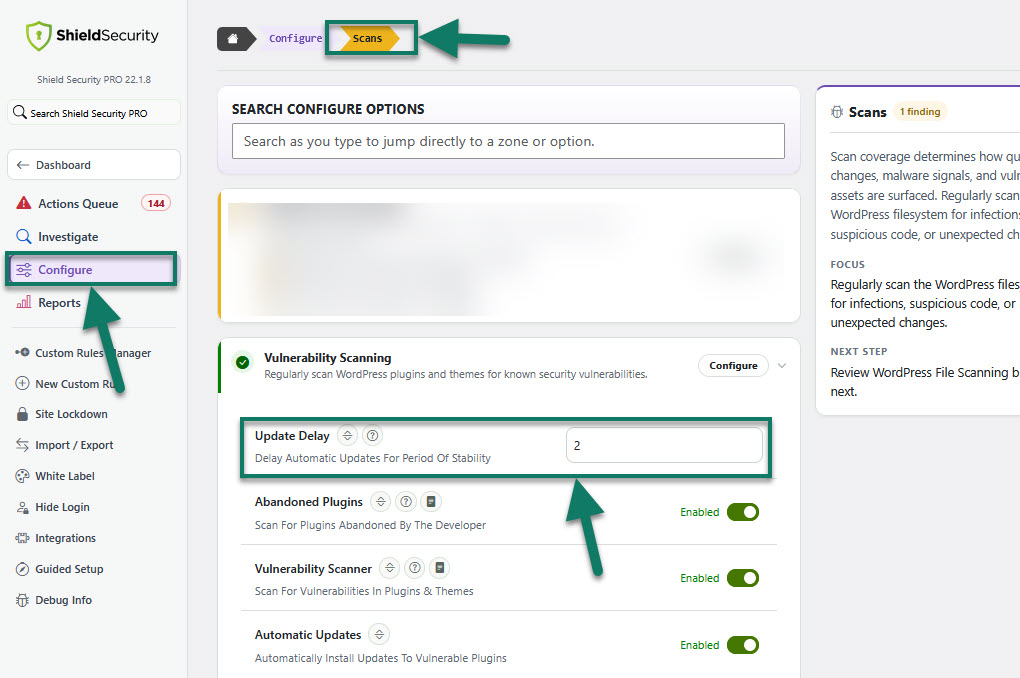The image size is (1020, 678).
Task: Click the Automatic Updates up-down arrows icon
Action: (x=379, y=634)
